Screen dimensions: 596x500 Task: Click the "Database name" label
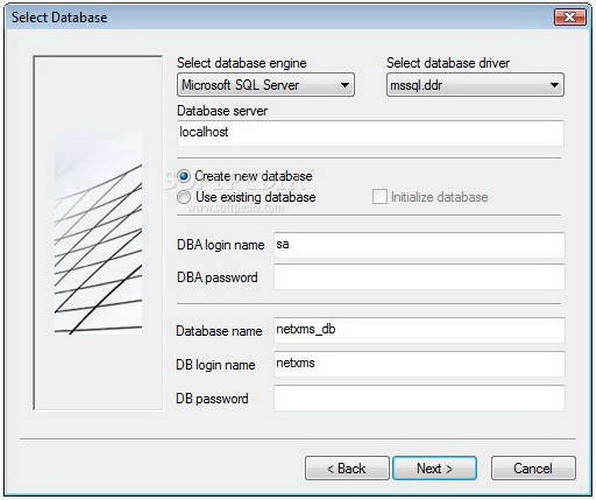tap(219, 331)
